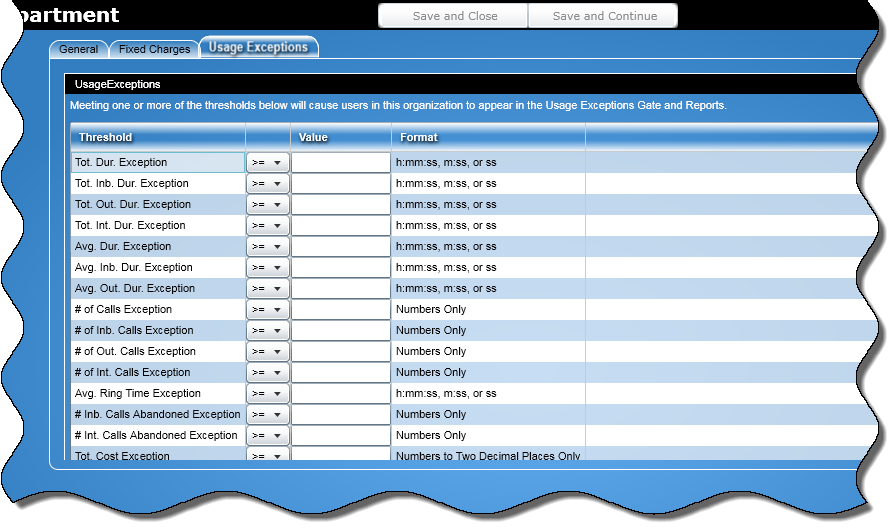This screenshot has height=531, width=896.
Task: Select the Usage Exceptions tab
Action: tap(258, 47)
